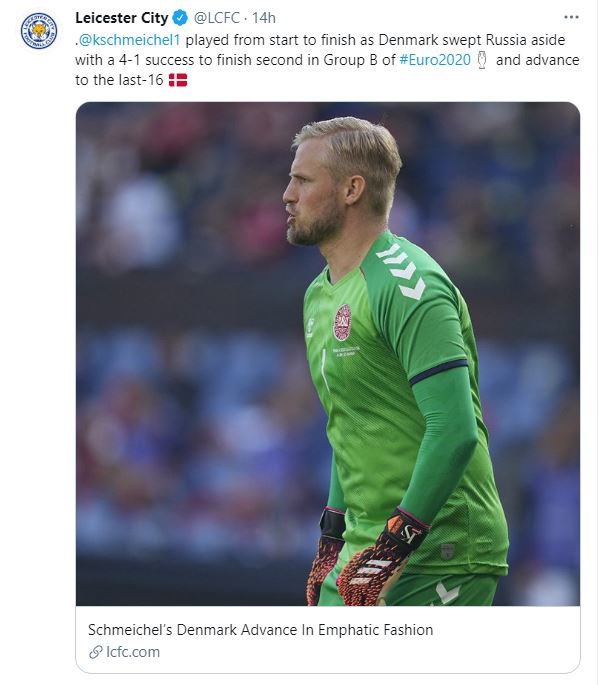Click the red crest on the green jersey
Screen dimensions: 599x685
[x=342, y=323]
